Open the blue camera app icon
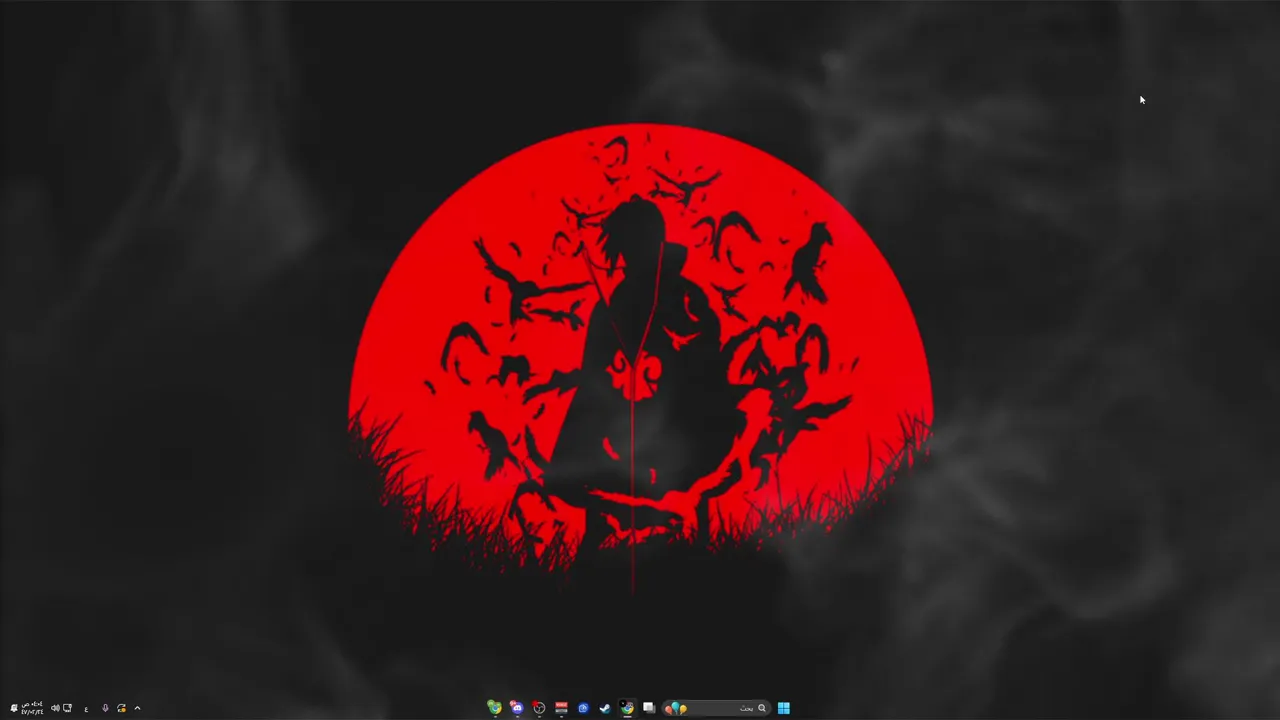Image resolution: width=1280 pixels, height=720 pixels. tap(583, 708)
